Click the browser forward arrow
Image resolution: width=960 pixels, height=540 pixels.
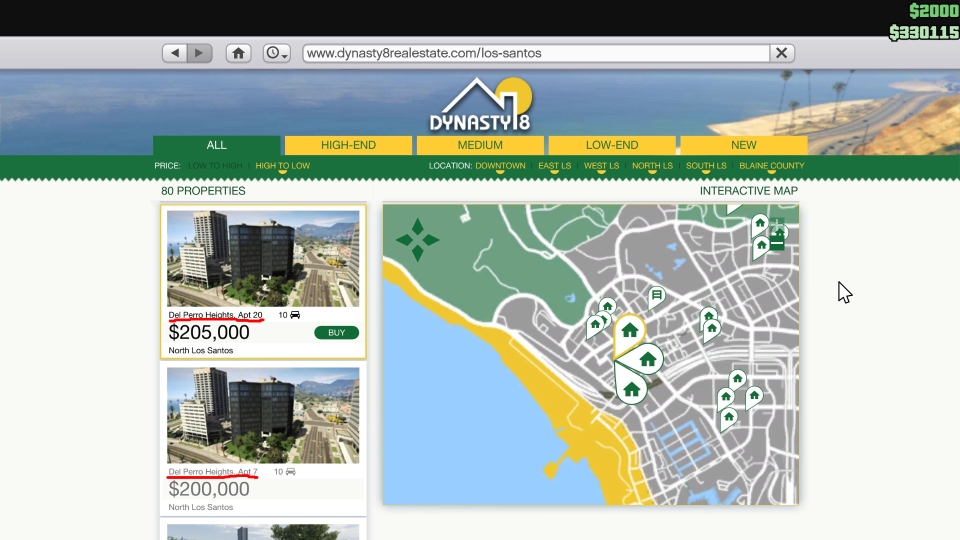(x=200, y=53)
